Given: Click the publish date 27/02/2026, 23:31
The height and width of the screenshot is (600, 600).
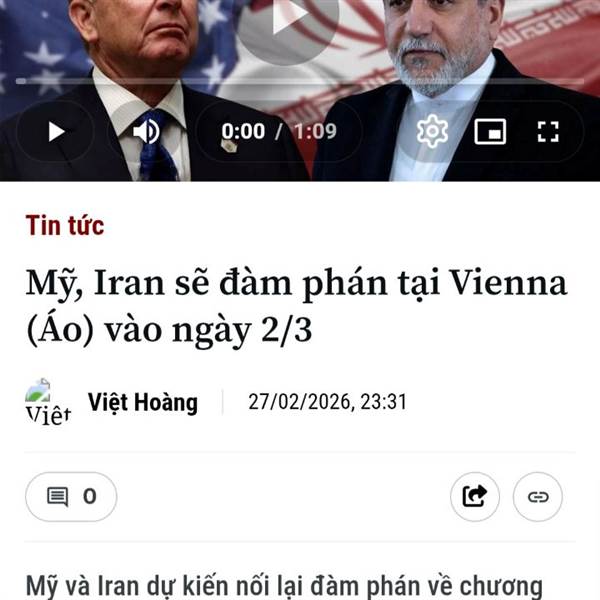Looking at the screenshot, I should [327, 402].
